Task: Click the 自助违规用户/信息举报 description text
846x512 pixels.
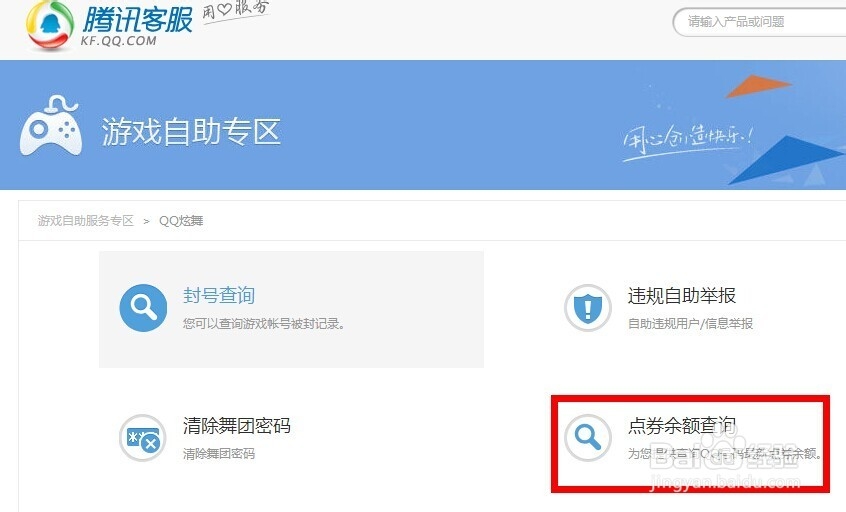Action: [x=690, y=324]
